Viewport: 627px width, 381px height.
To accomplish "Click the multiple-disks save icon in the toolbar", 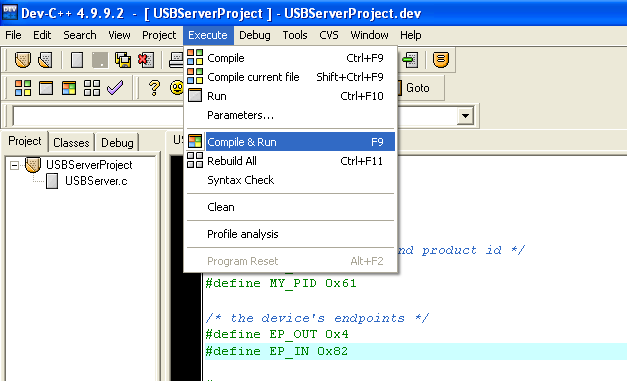I will point(123,60).
